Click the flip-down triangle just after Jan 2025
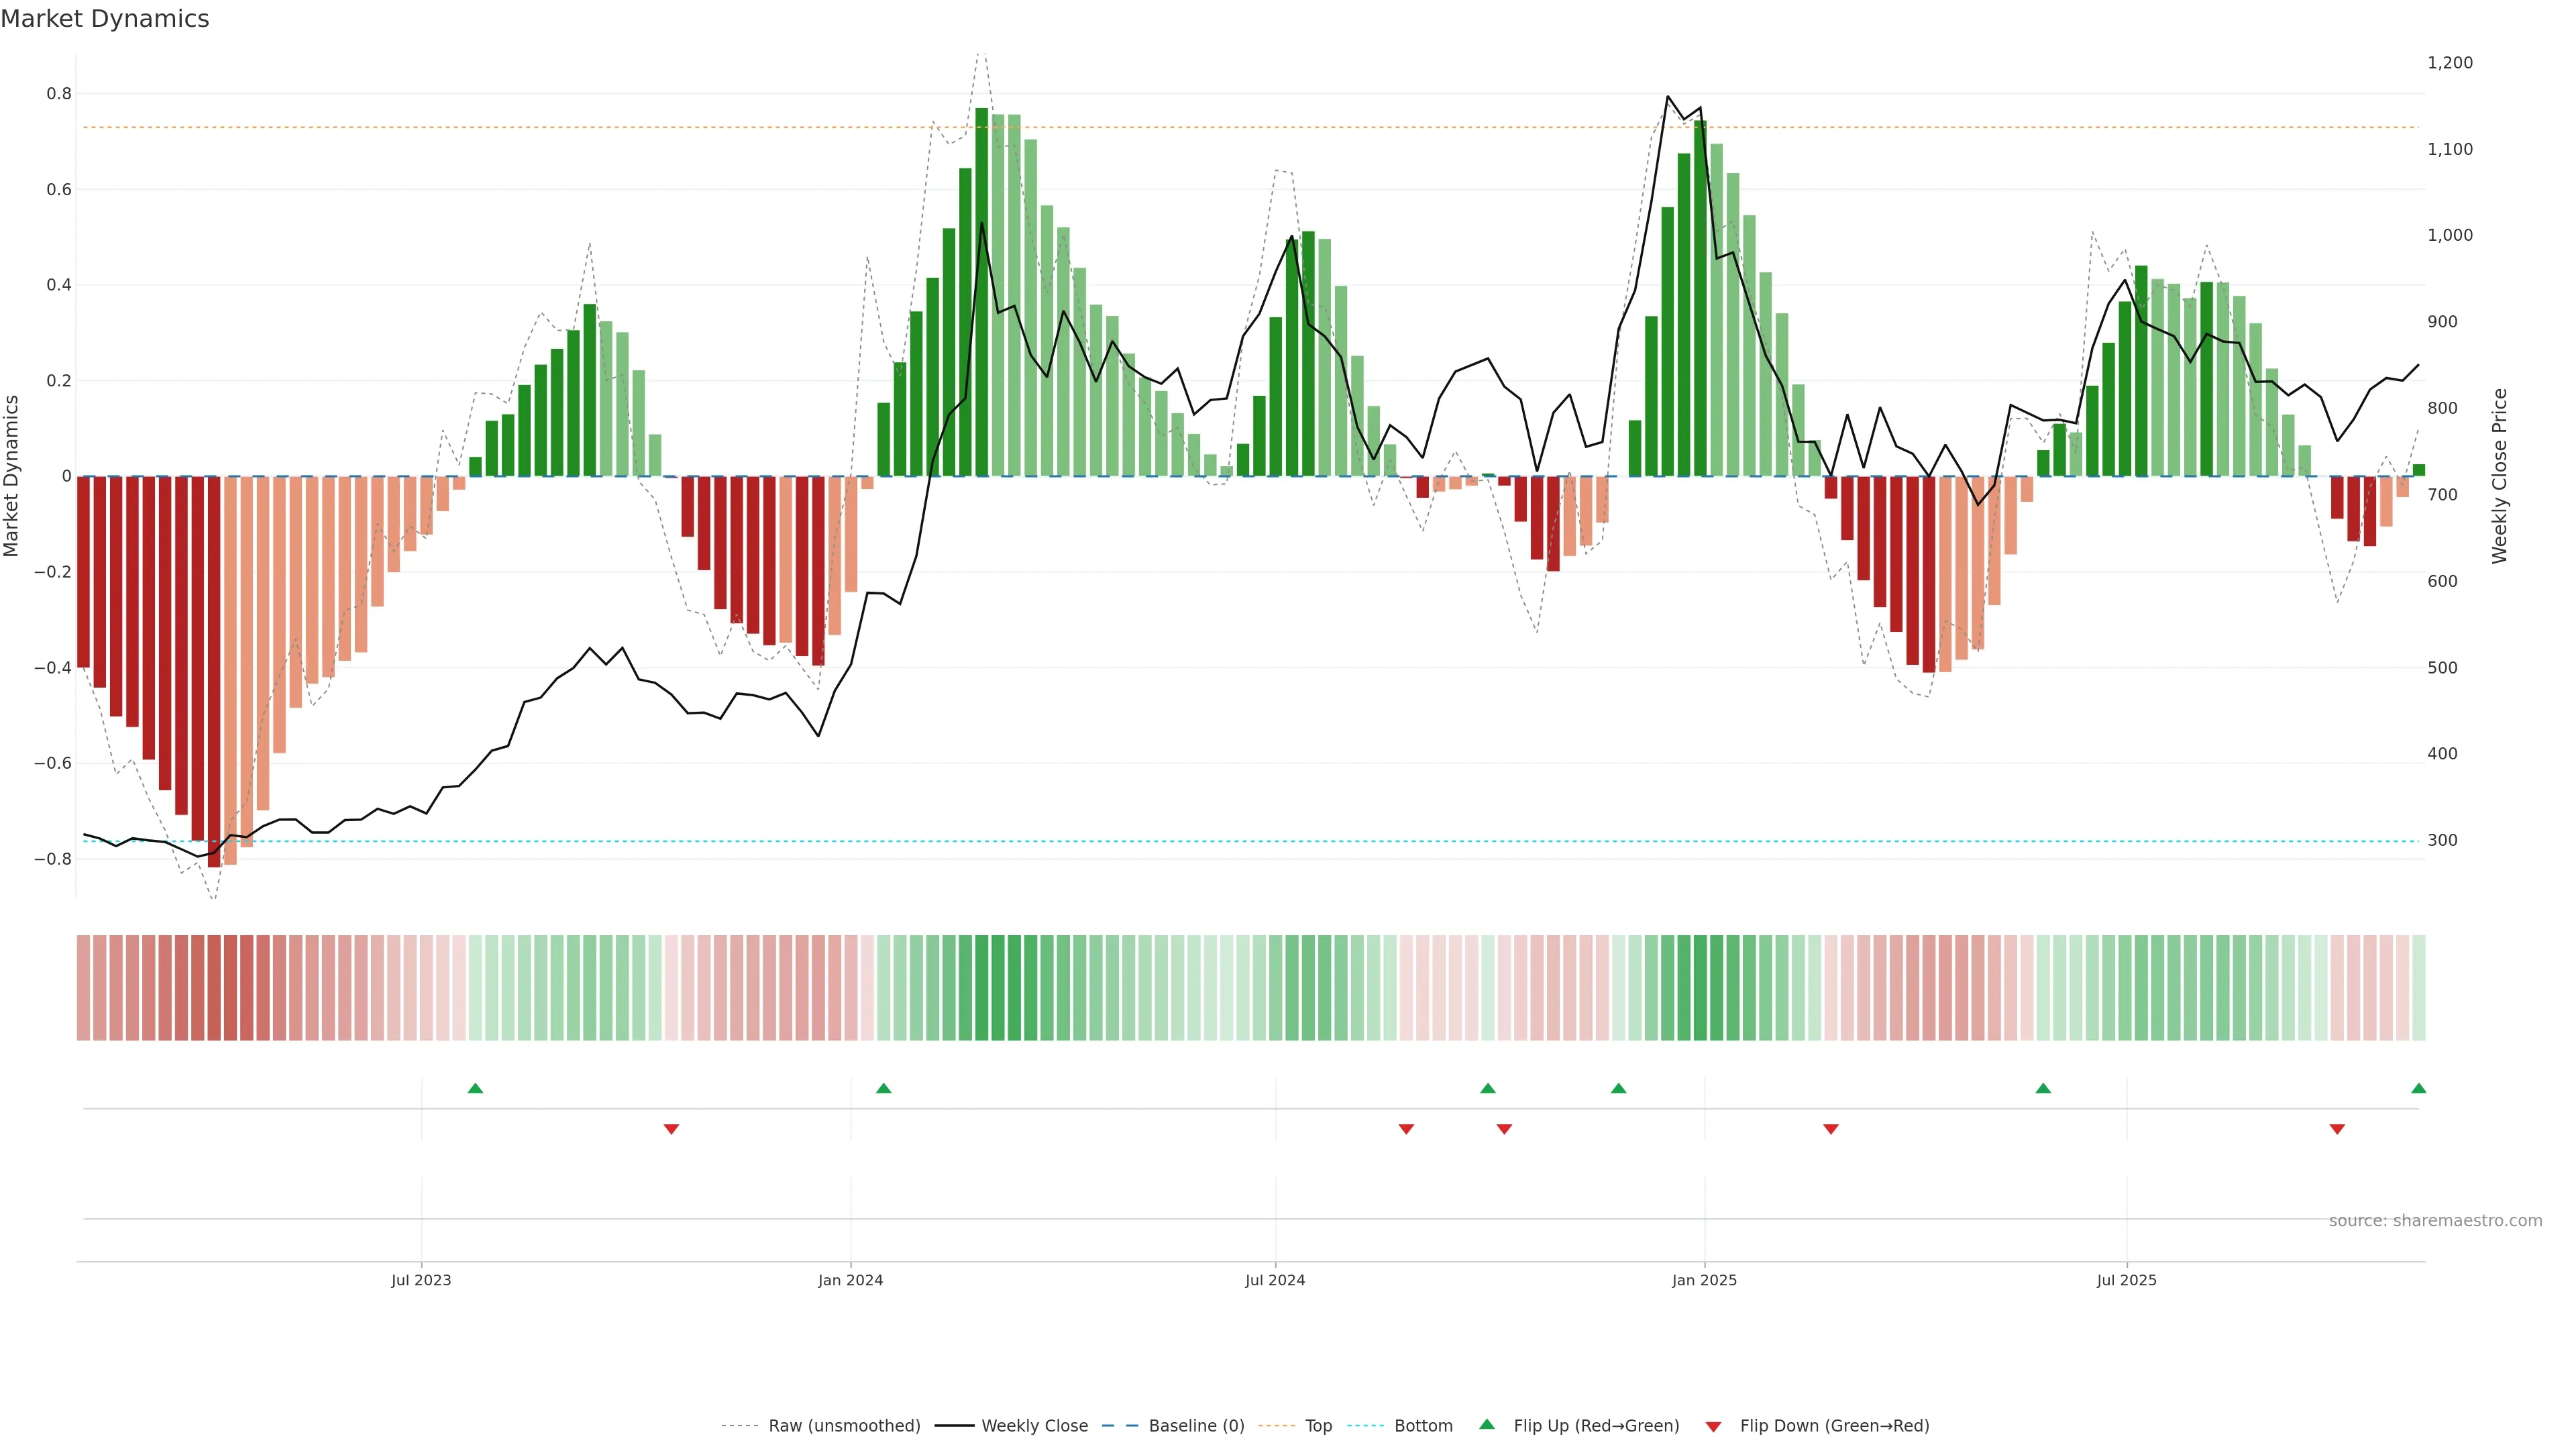The image size is (2576, 1449). point(1831,1129)
